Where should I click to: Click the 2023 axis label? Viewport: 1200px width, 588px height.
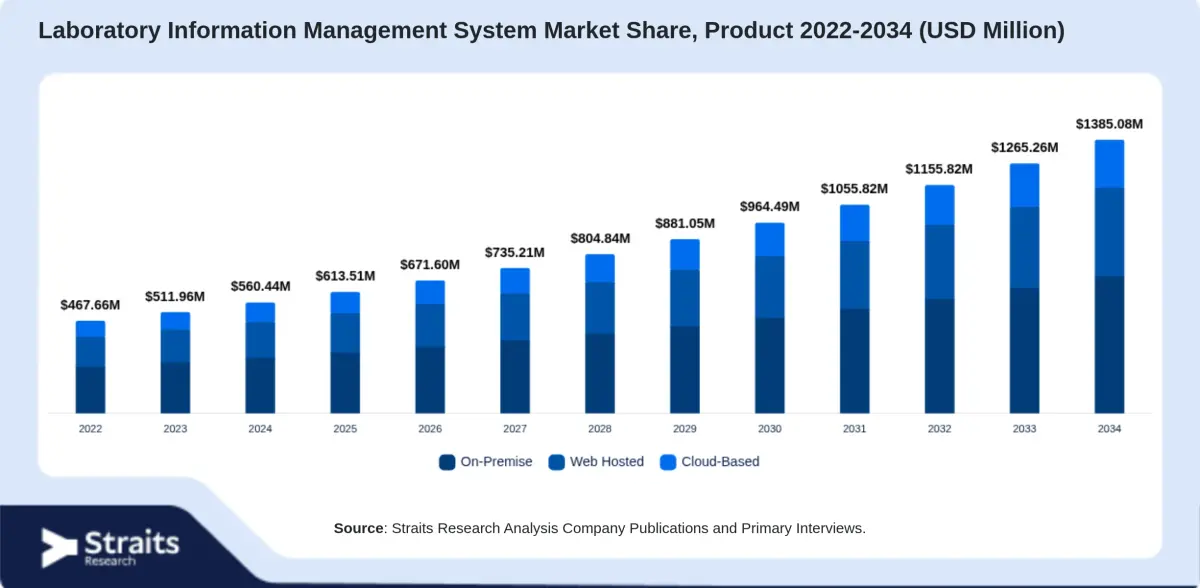click(x=175, y=428)
